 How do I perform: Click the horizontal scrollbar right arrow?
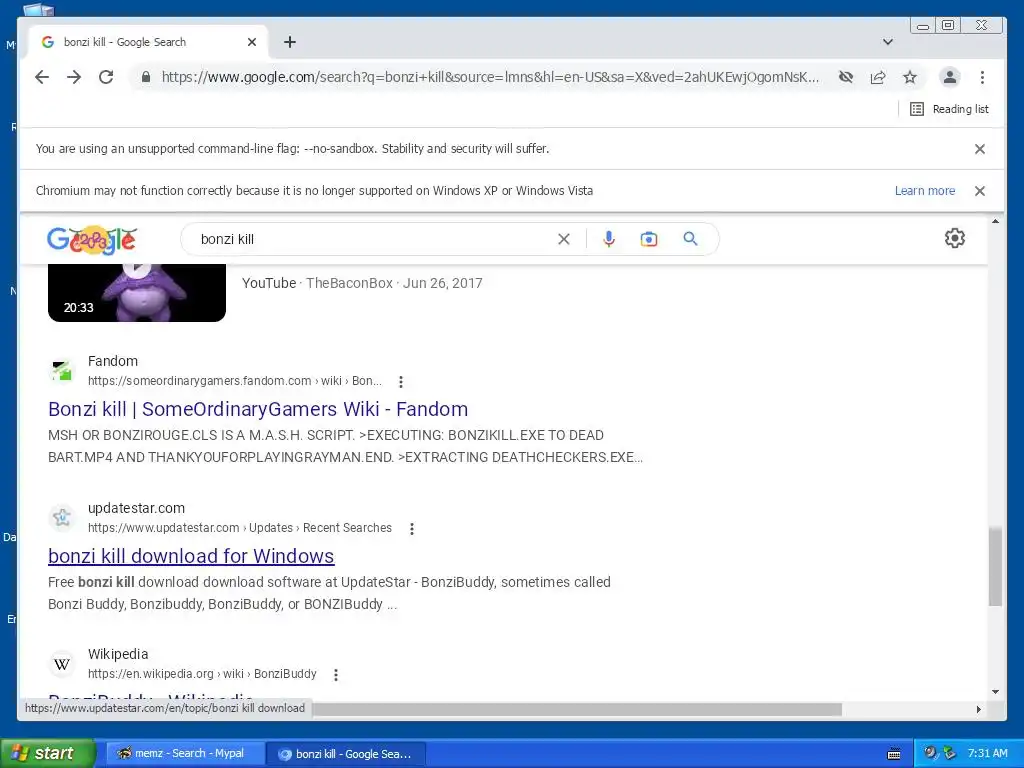979,709
